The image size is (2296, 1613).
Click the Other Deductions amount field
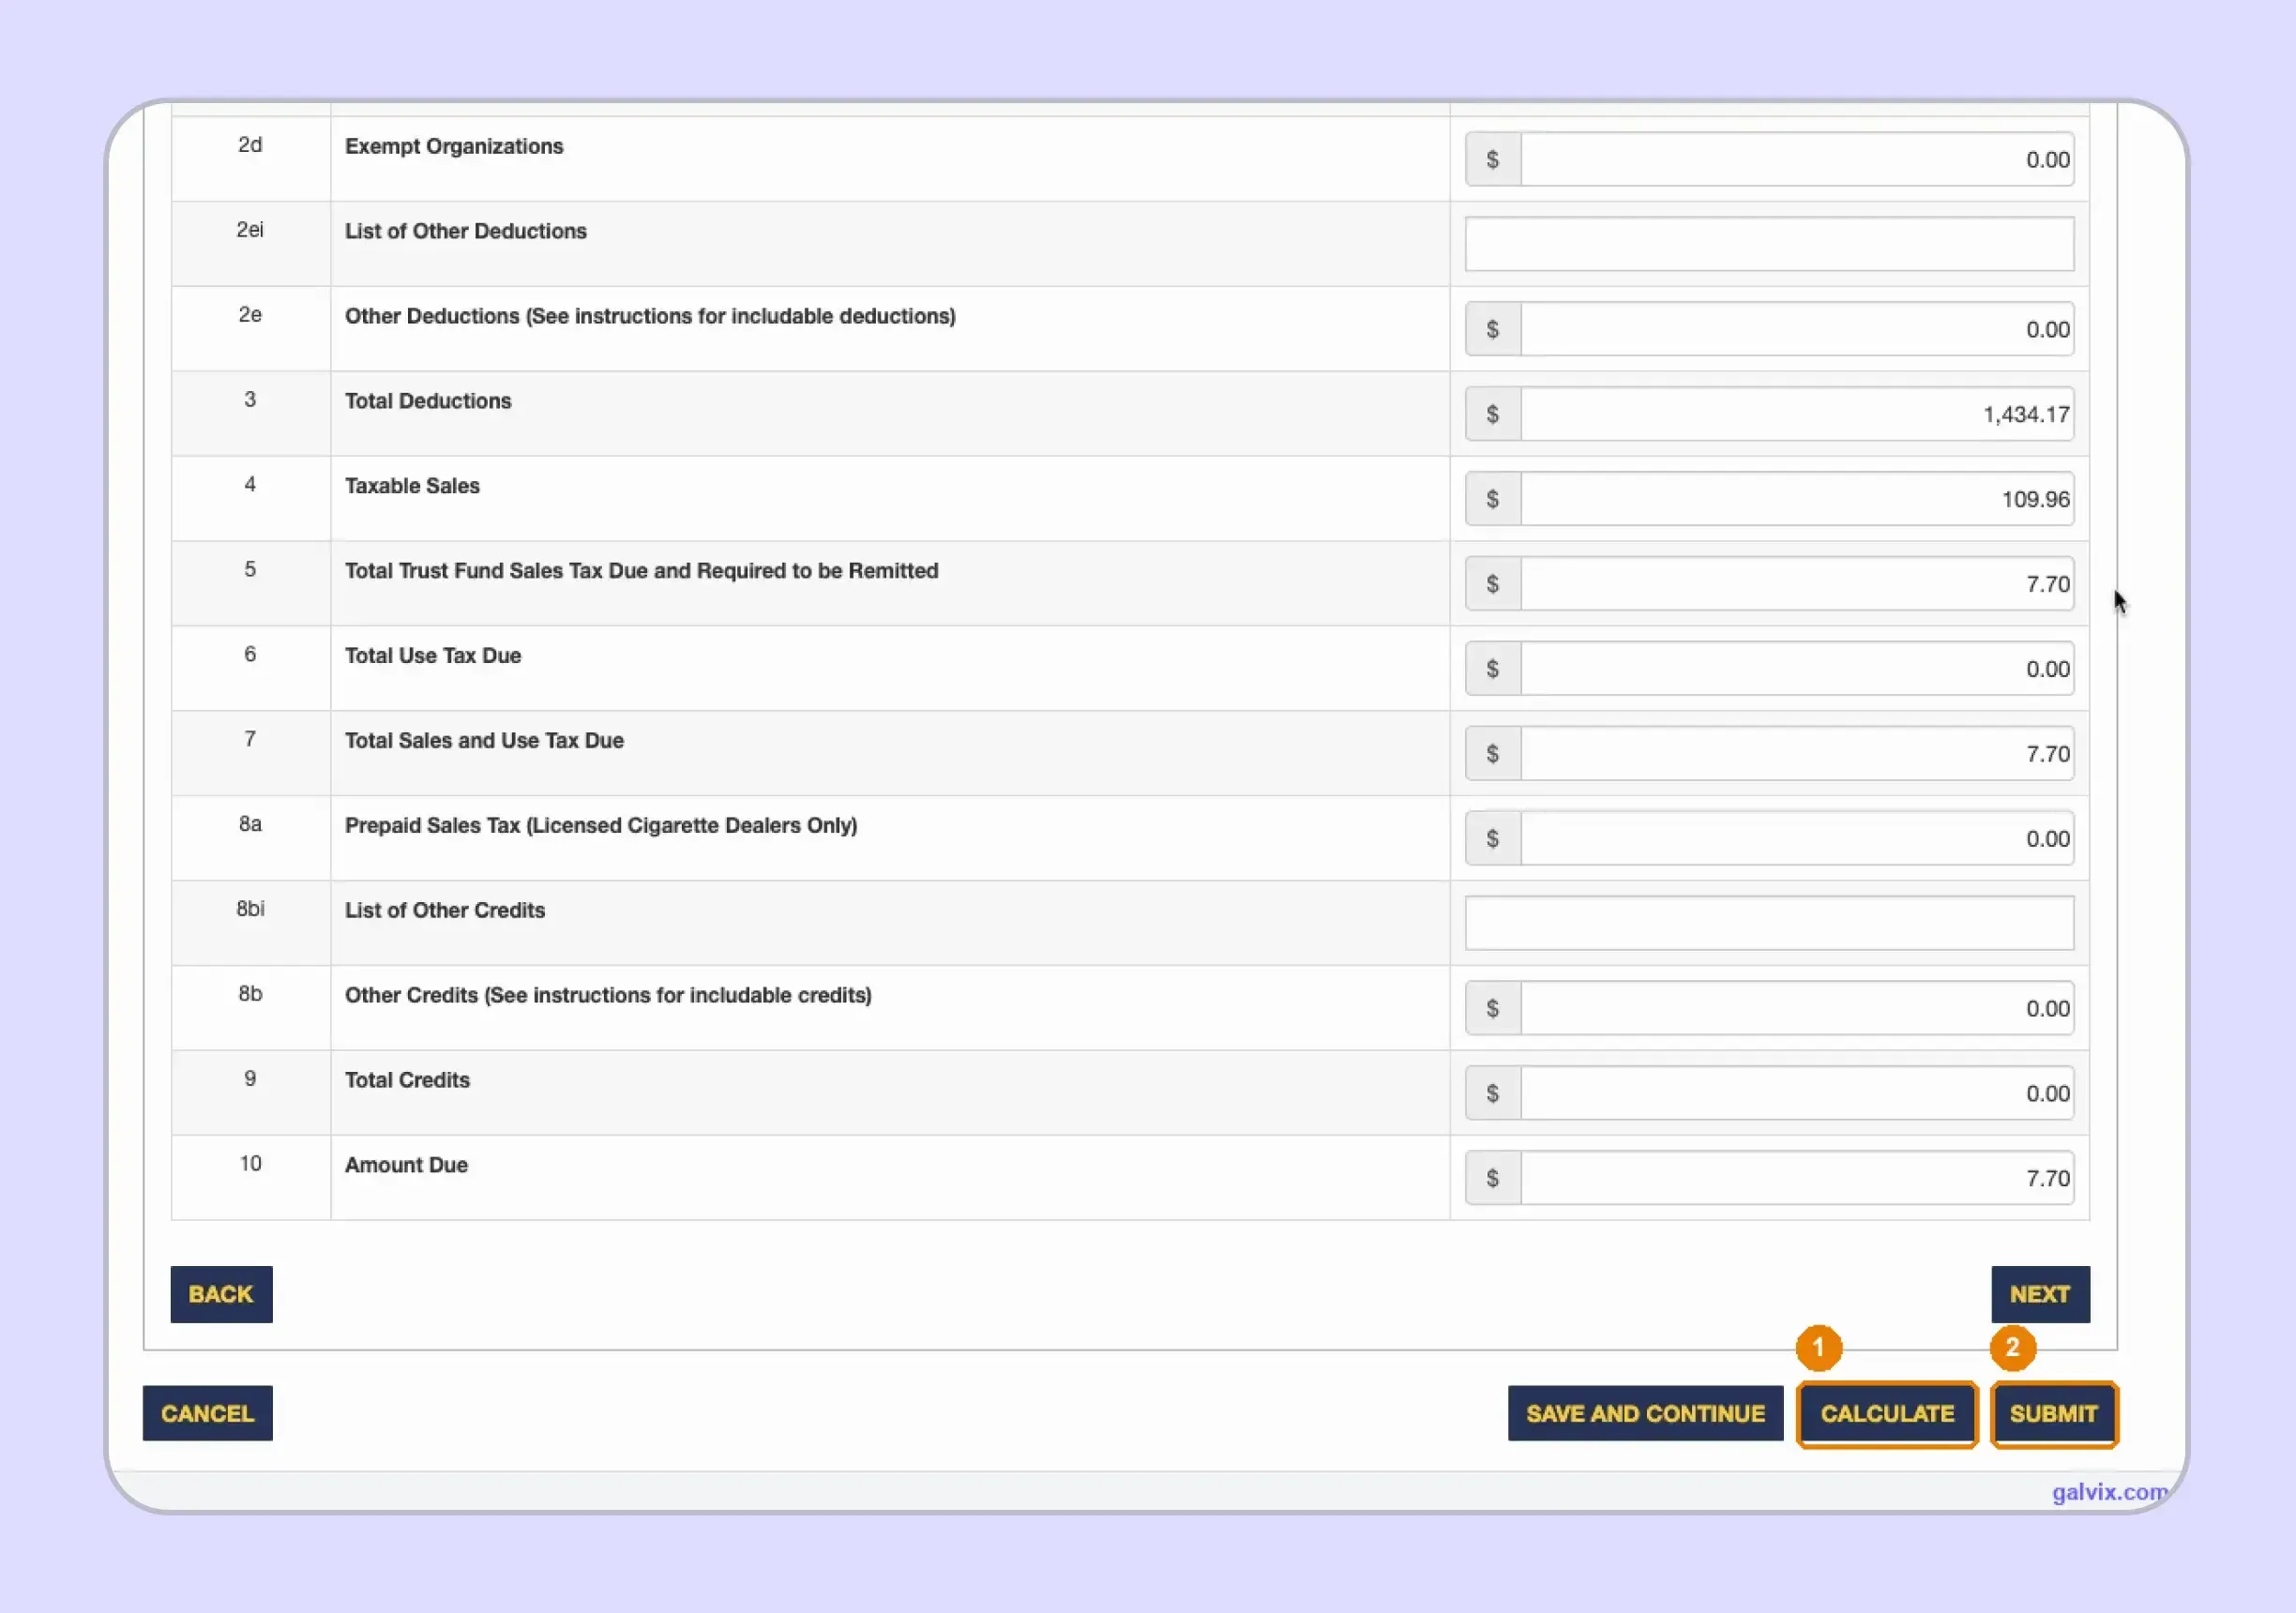[1797, 329]
